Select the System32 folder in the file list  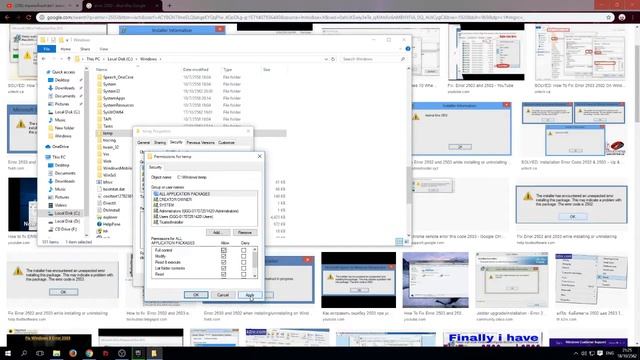point(111,91)
